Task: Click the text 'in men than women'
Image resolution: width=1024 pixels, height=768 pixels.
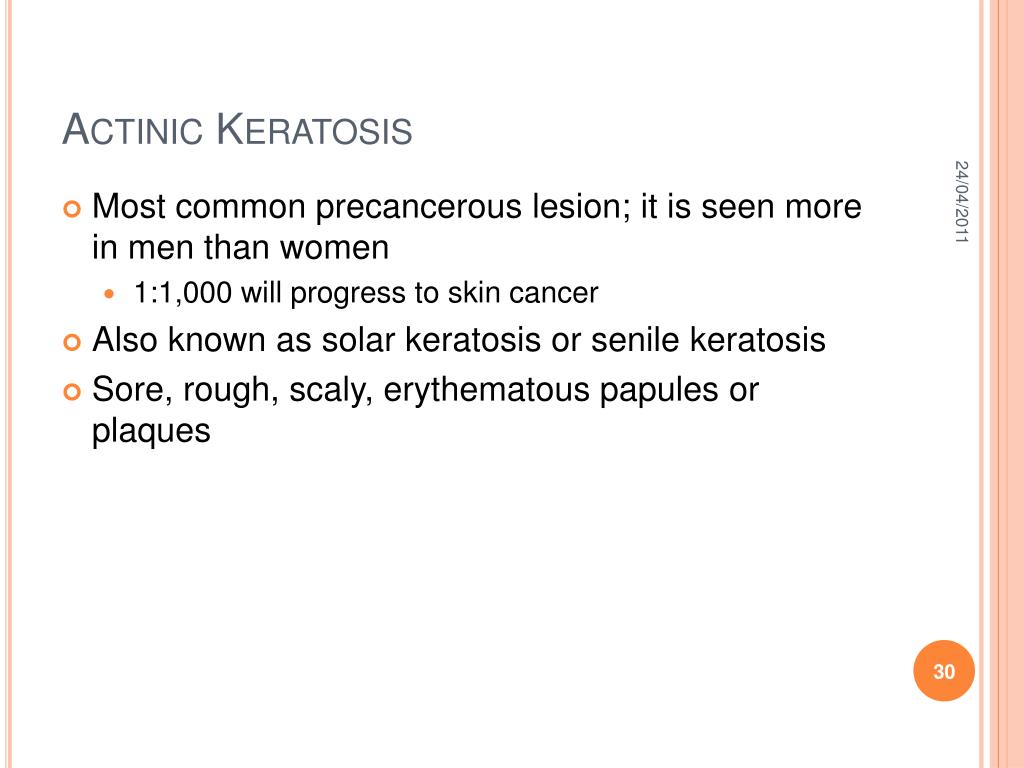Action: [x=240, y=248]
